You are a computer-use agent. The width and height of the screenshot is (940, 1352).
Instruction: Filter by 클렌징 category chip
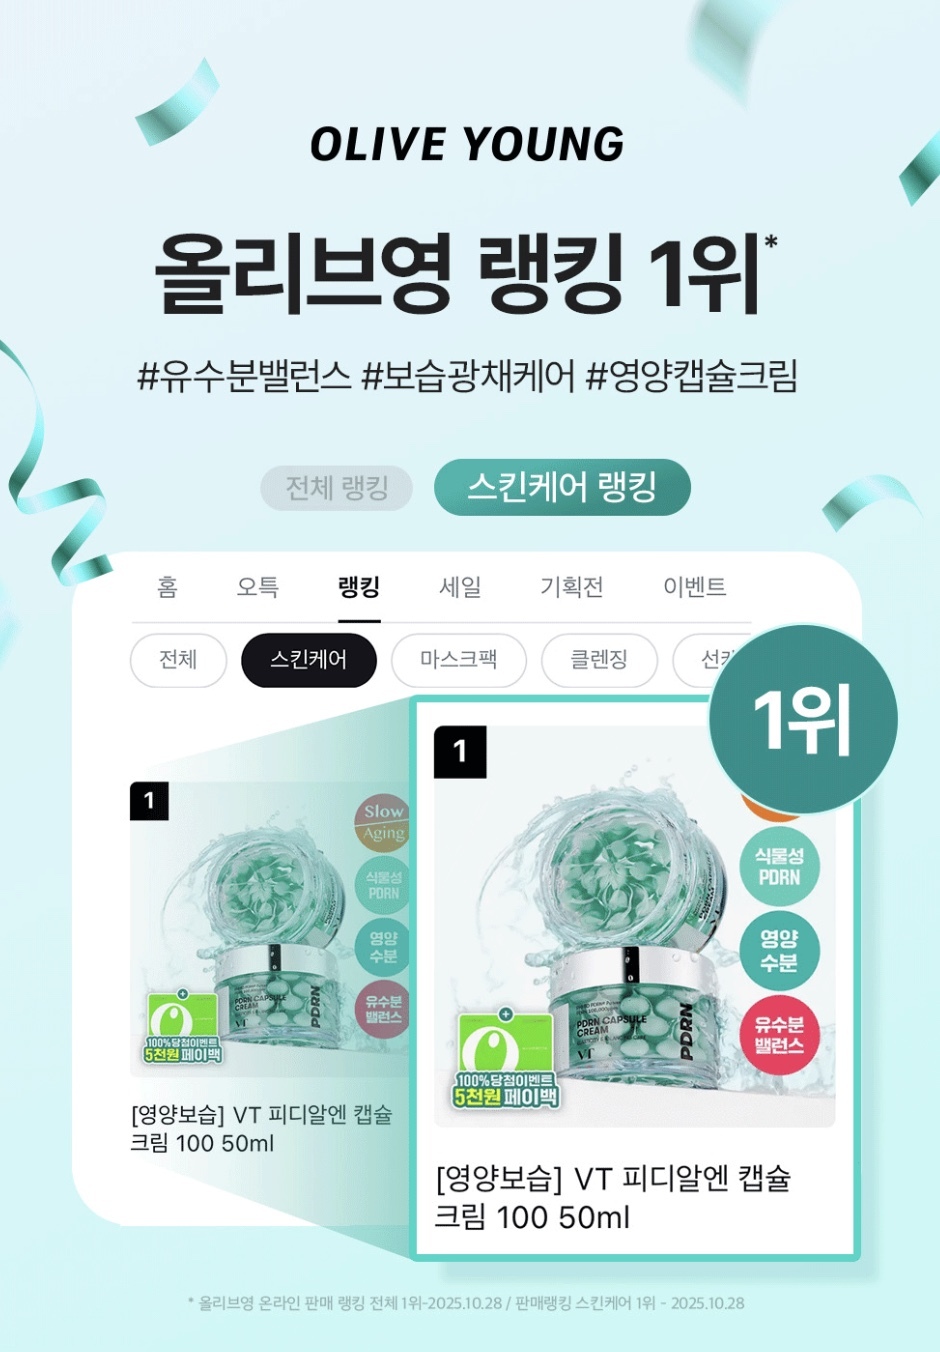coord(599,660)
